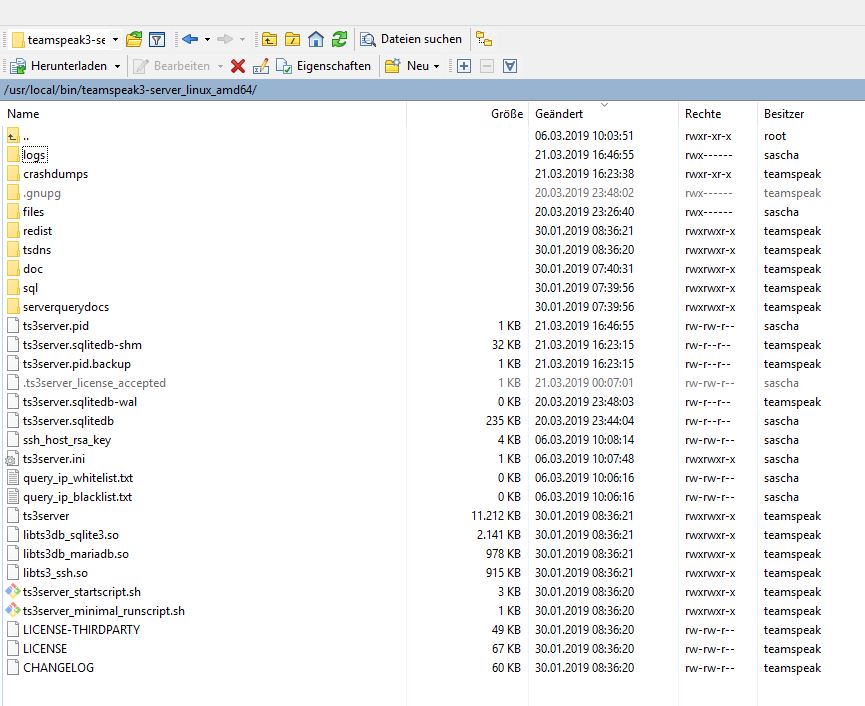Go to the home directory icon
Screen dimensions: 865x706
coord(316,39)
